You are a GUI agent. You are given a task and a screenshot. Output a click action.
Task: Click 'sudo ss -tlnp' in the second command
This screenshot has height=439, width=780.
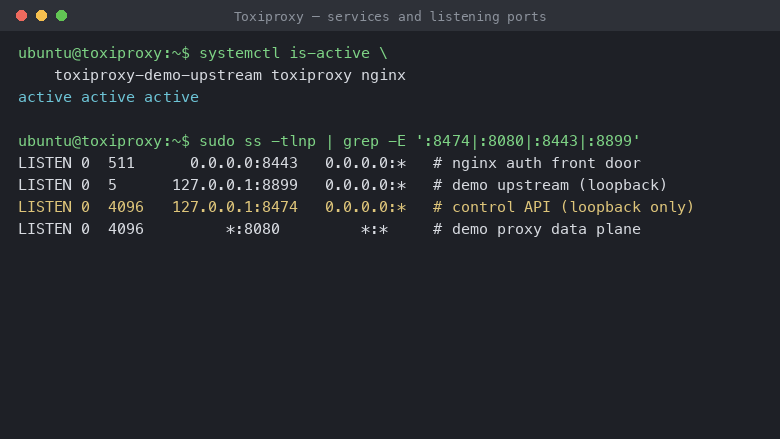pyautogui.click(x=257, y=141)
